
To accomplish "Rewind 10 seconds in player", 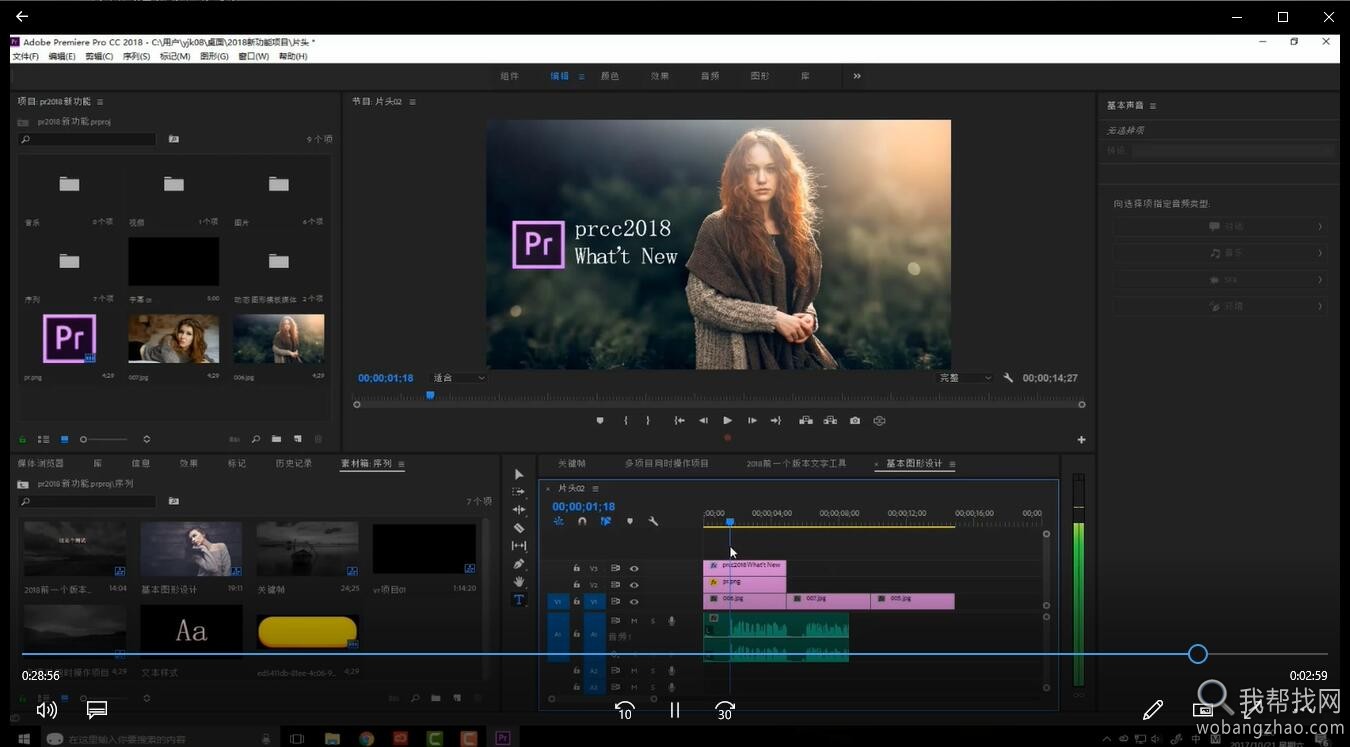I will [x=625, y=710].
